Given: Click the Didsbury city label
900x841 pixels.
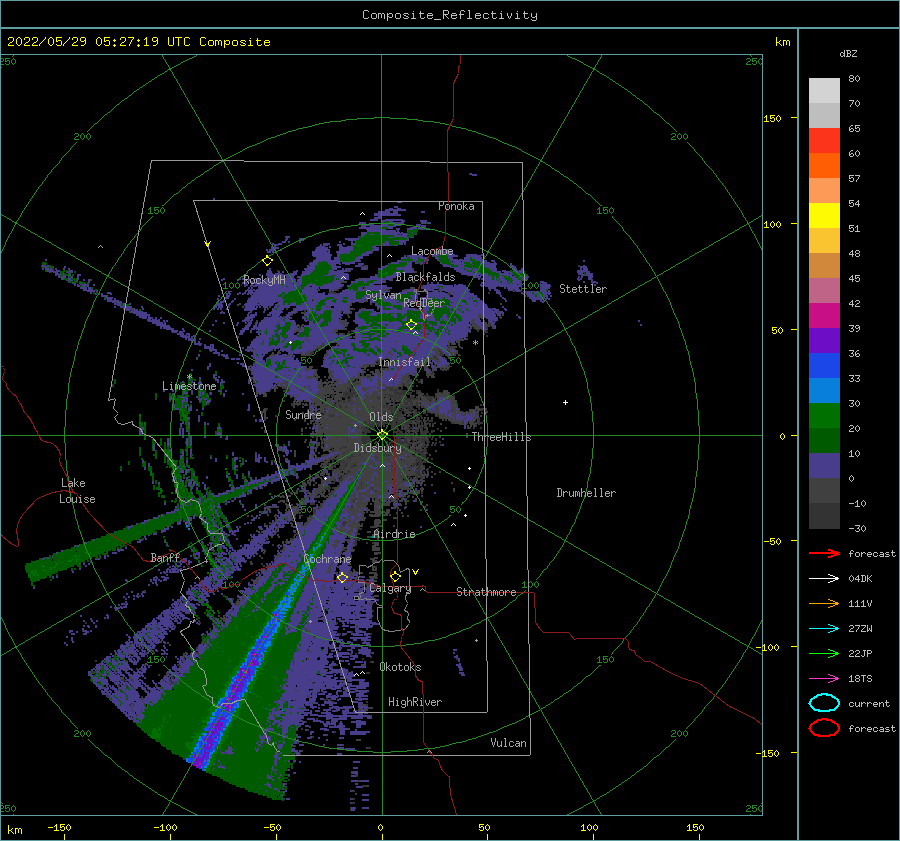Looking at the screenshot, I should (x=378, y=448).
